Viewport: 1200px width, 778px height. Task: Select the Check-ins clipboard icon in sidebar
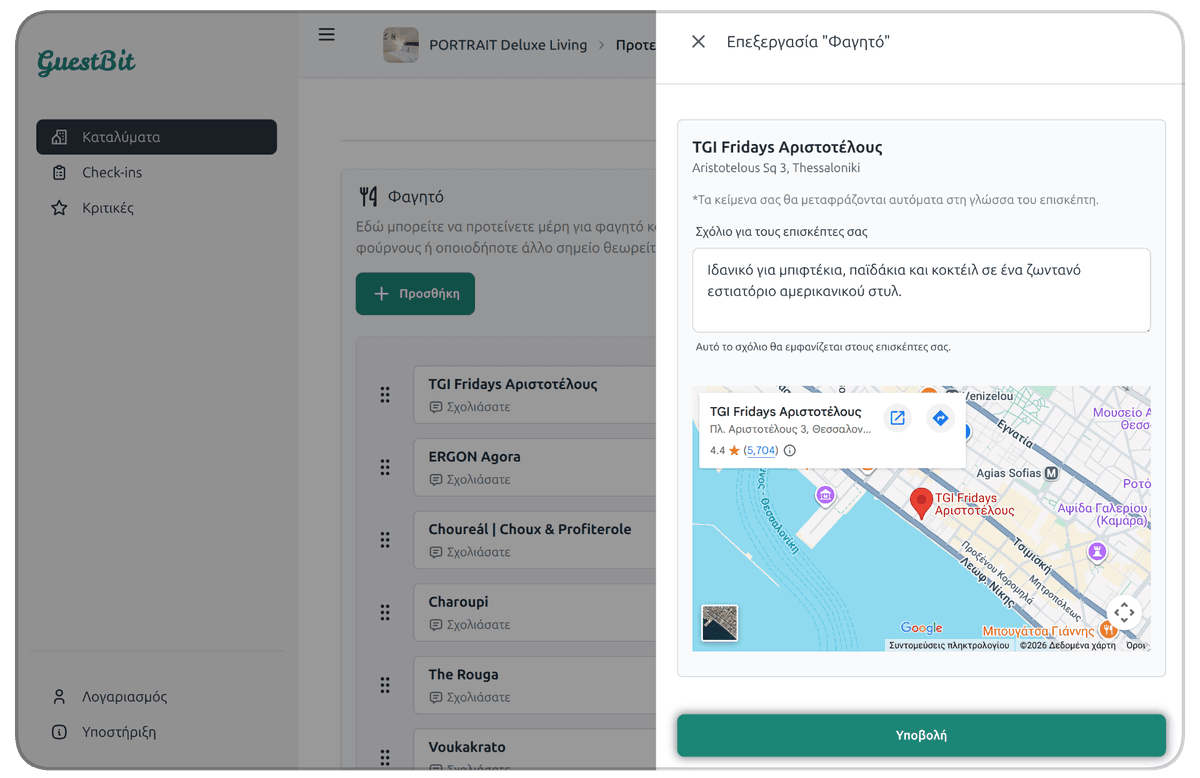[x=61, y=171]
